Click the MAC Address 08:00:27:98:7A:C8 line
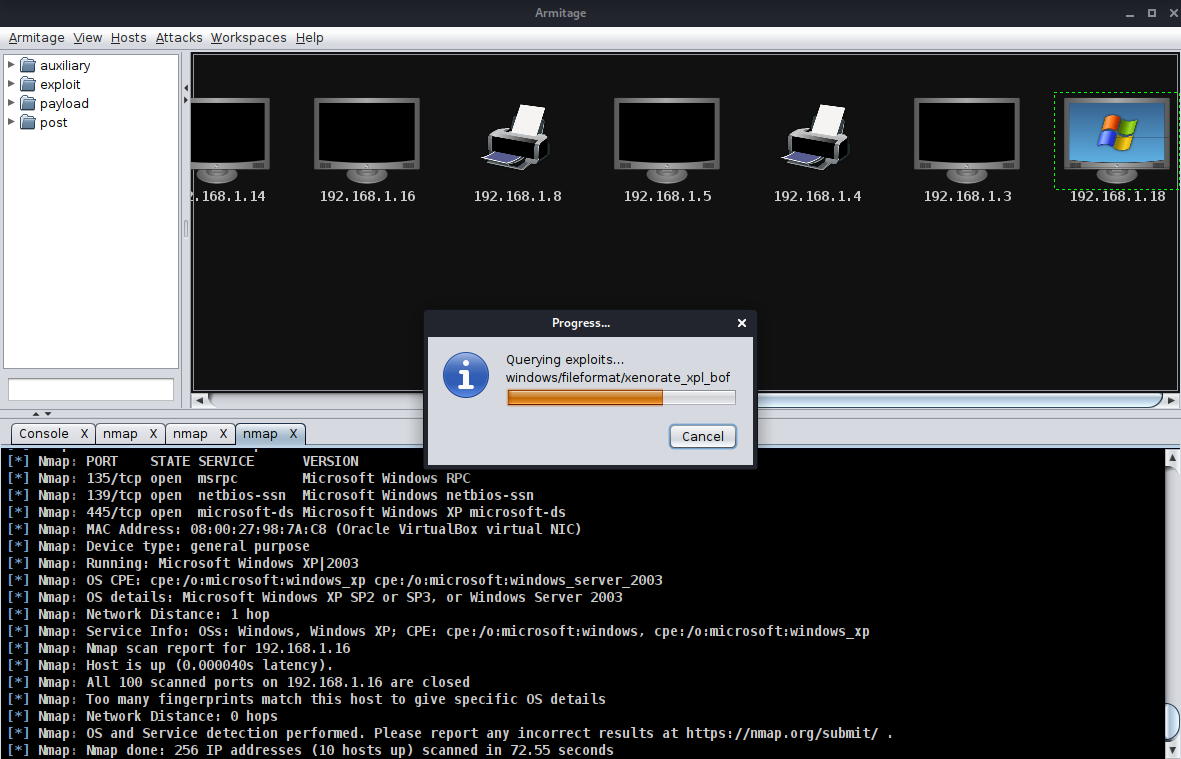 point(294,529)
